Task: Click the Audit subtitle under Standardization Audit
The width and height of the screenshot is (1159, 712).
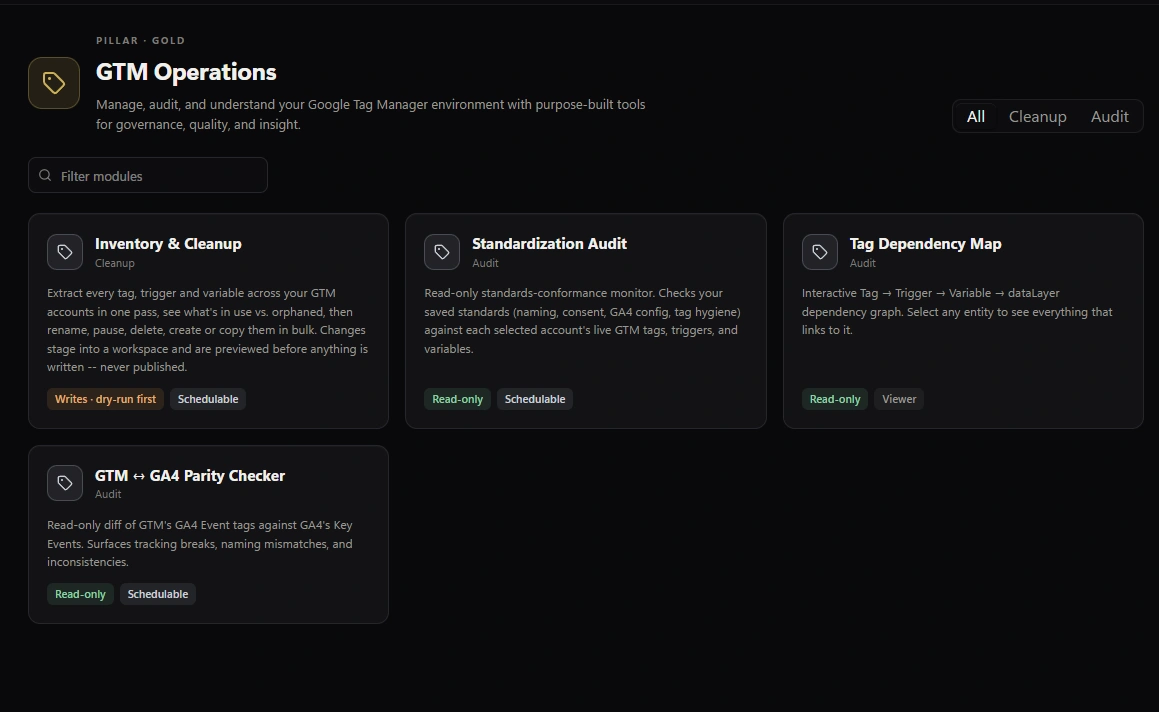Action: (485, 263)
